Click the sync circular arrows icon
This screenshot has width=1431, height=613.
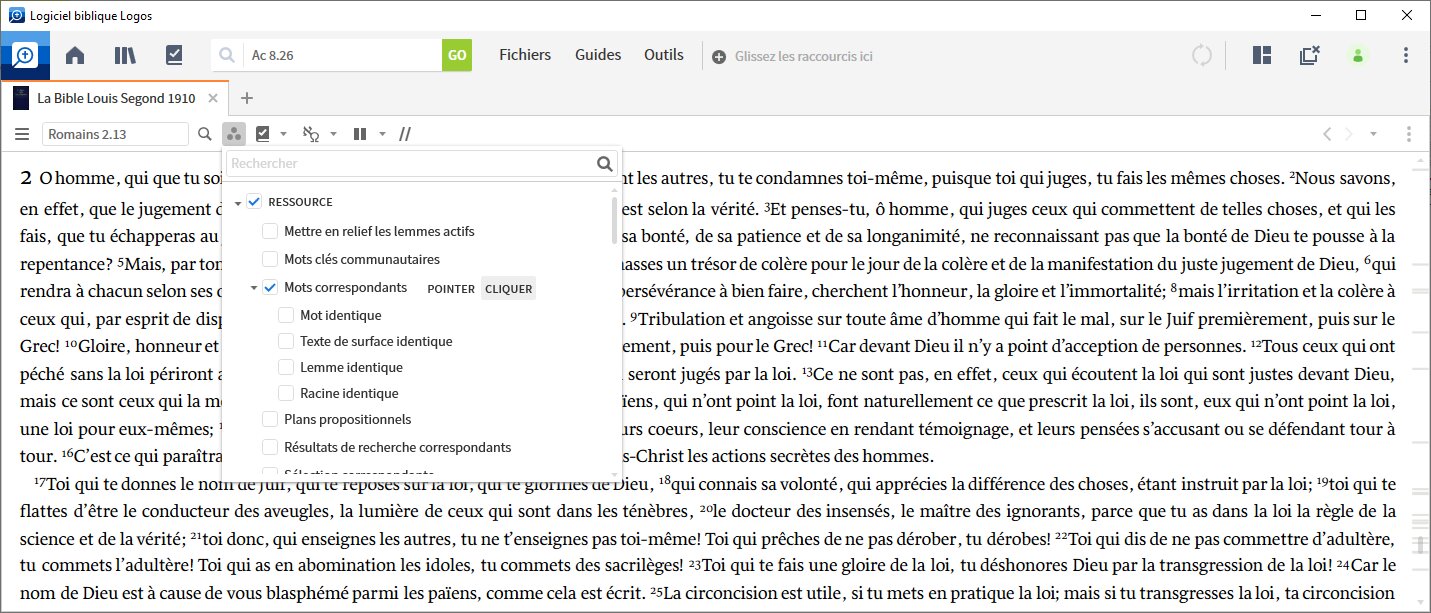1202,56
